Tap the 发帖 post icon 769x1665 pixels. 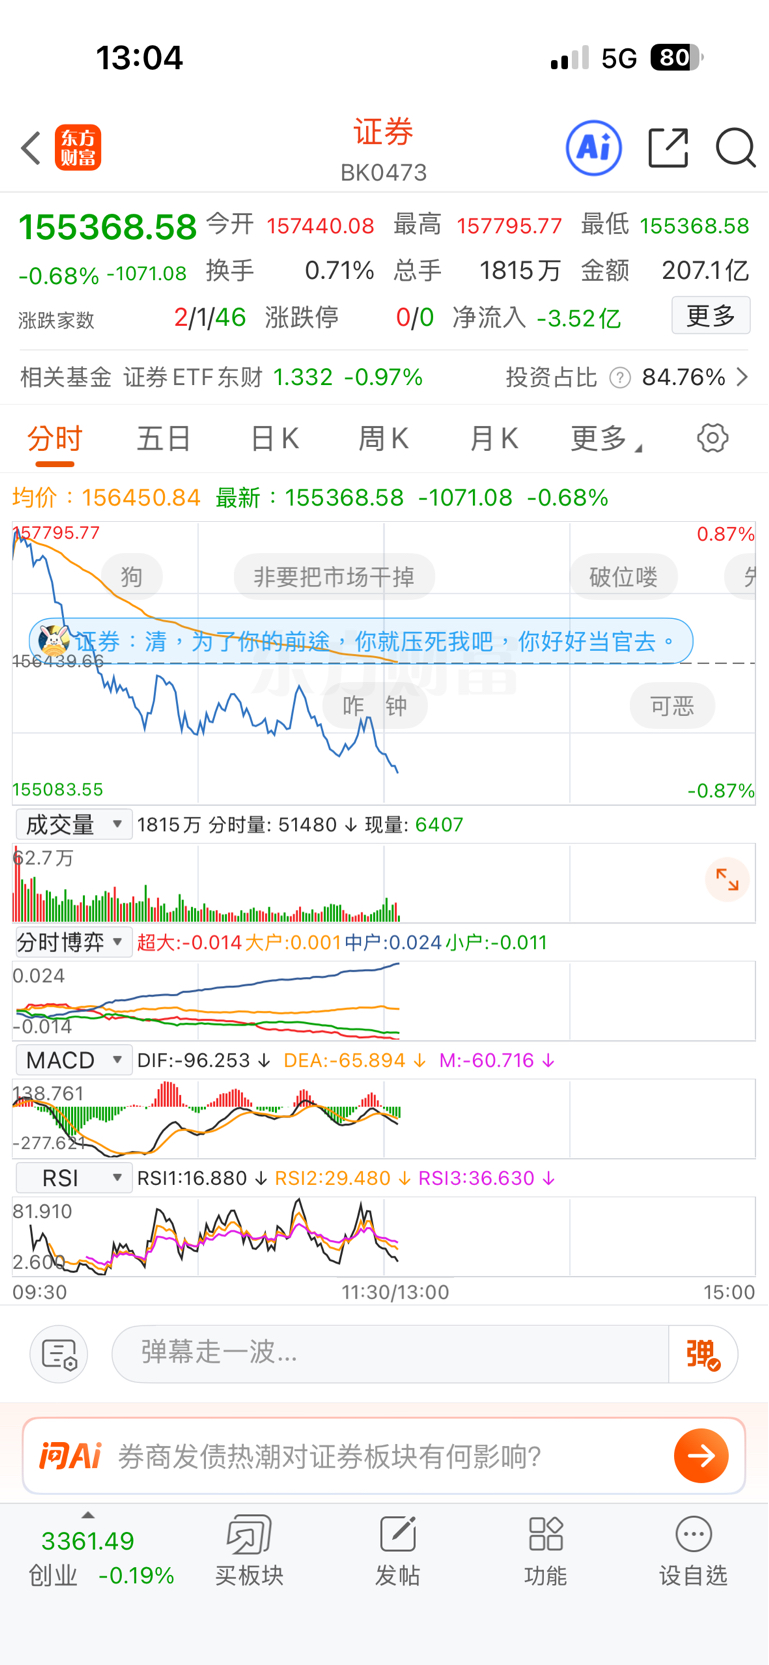397,1550
